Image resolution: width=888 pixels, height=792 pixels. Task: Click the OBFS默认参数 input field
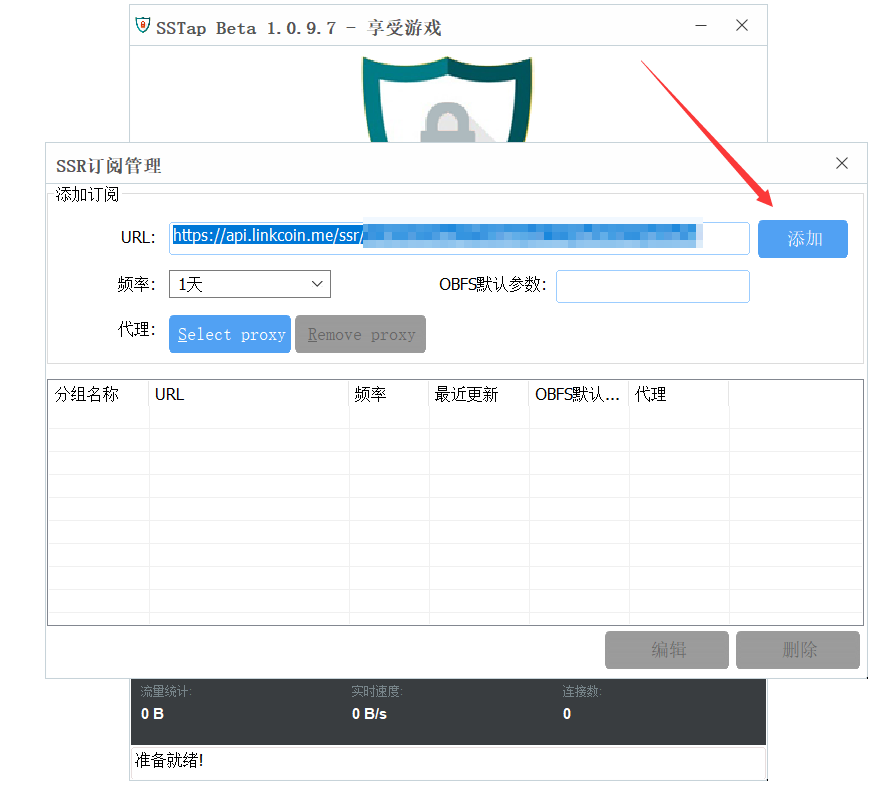click(x=652, y=286)
